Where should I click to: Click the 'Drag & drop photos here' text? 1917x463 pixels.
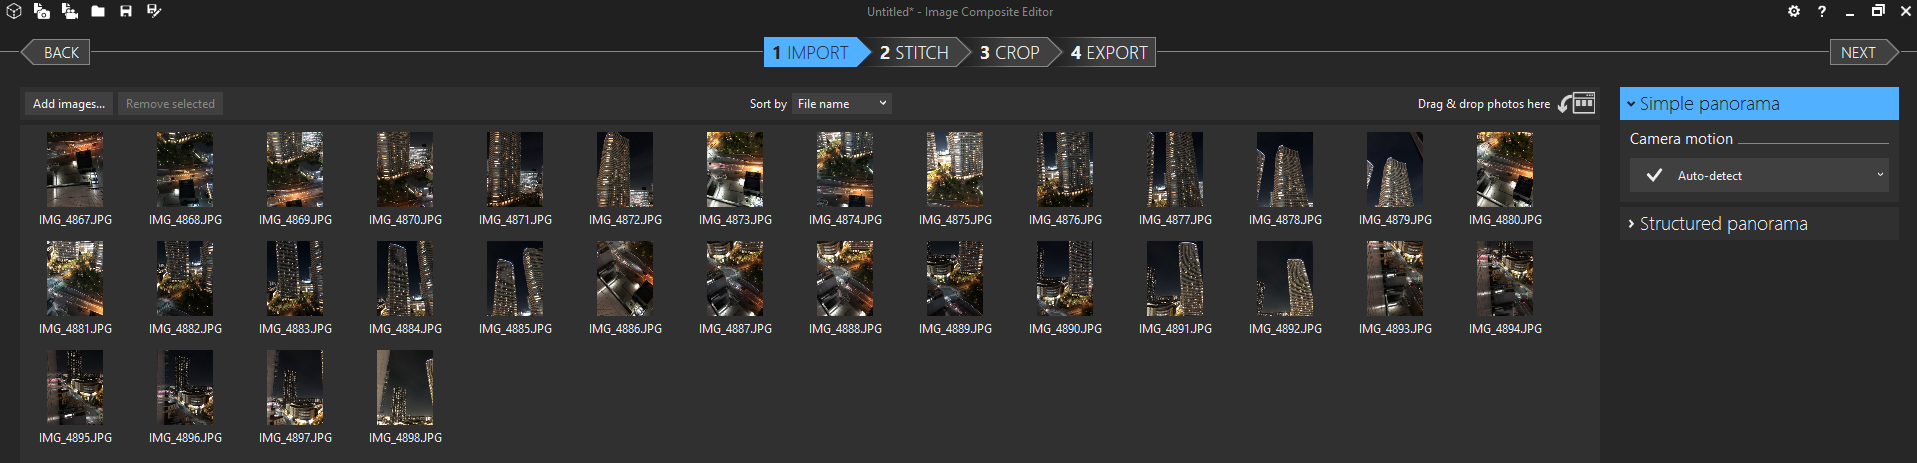point(1484,104)
